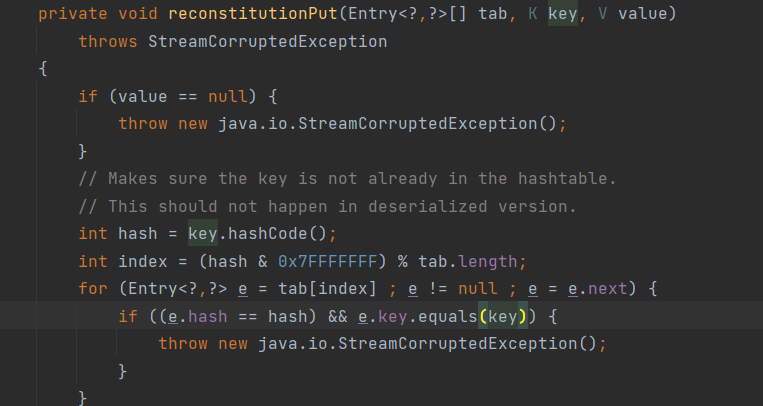Viewport: 763px width, 406px height.
Task: Click the comment starting with This should not
Action: (327, 206)
